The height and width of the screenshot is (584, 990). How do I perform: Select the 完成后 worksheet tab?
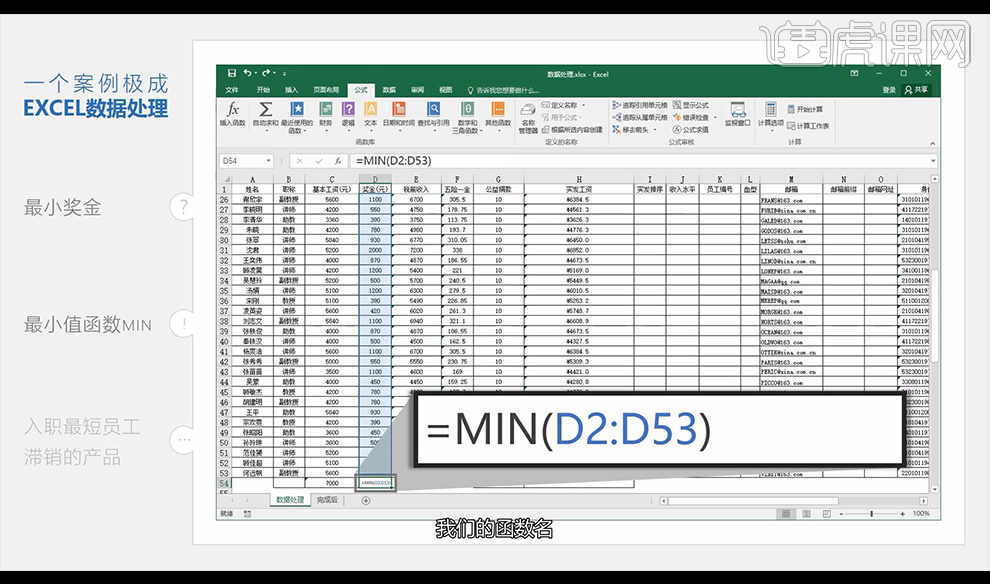(327, 499)
